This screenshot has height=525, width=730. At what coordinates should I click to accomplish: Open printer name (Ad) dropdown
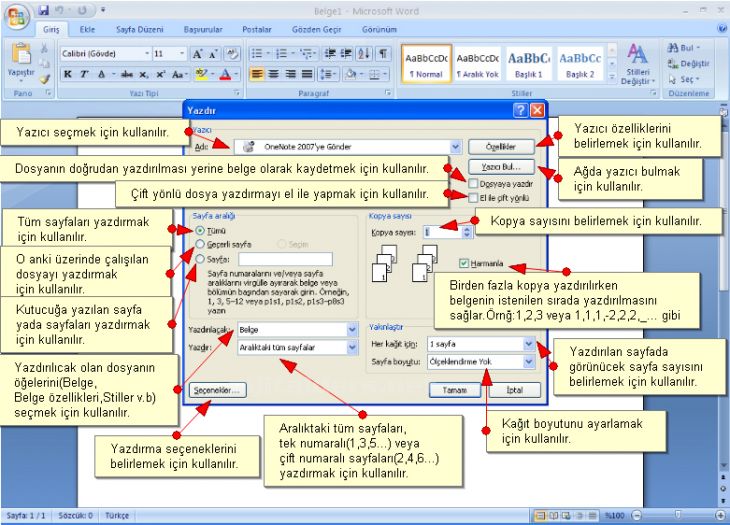(455, 147)
